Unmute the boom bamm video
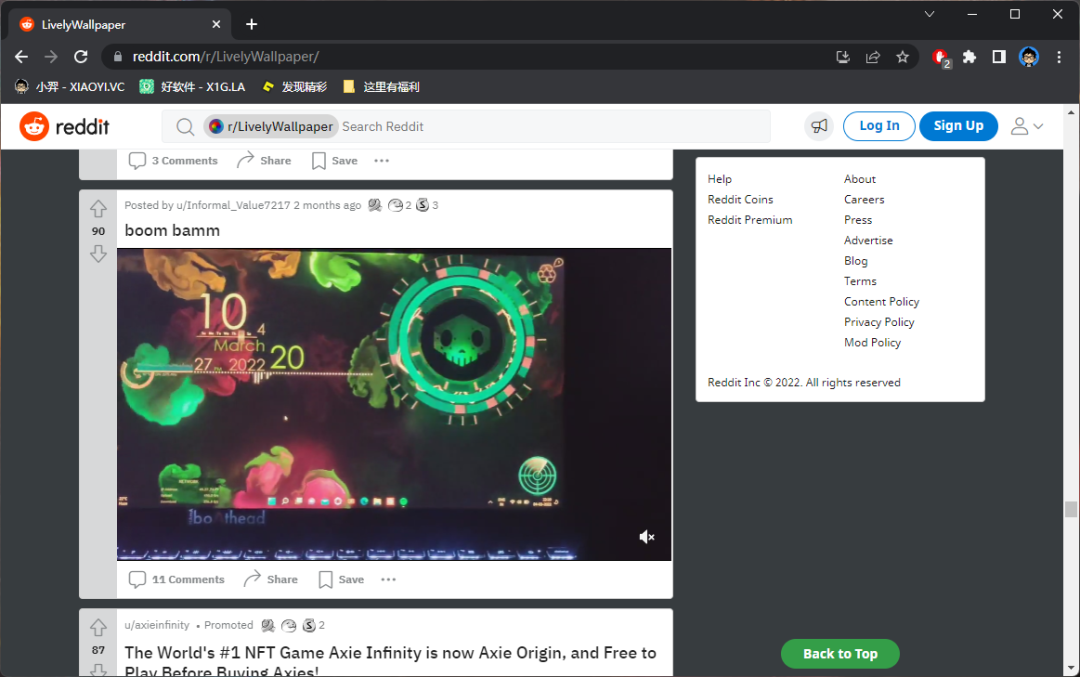Viewport: 1080px width, 677px height. click(x=646, y=537)
